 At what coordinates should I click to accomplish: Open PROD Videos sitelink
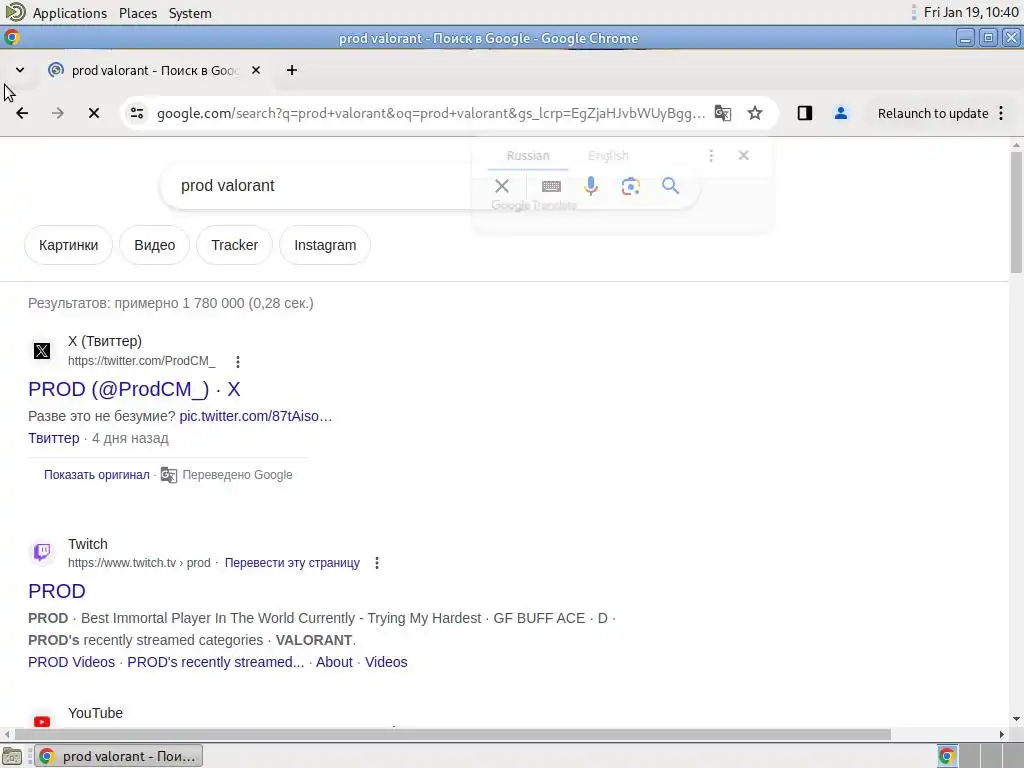(x=71, y=662)
